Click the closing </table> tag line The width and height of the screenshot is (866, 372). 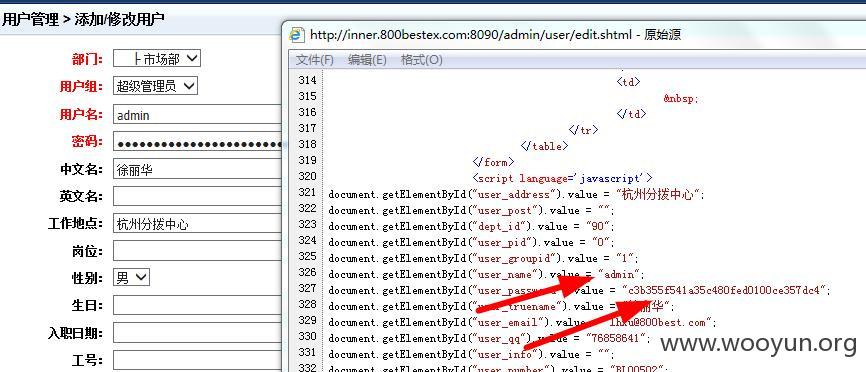point(544,146)
